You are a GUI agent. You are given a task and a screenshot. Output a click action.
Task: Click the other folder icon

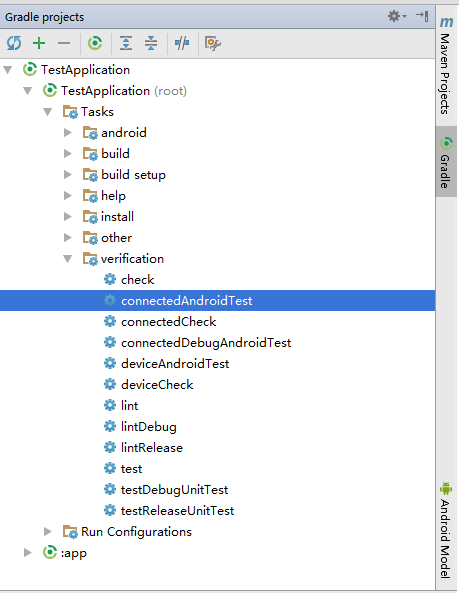(x=90, y=238)
